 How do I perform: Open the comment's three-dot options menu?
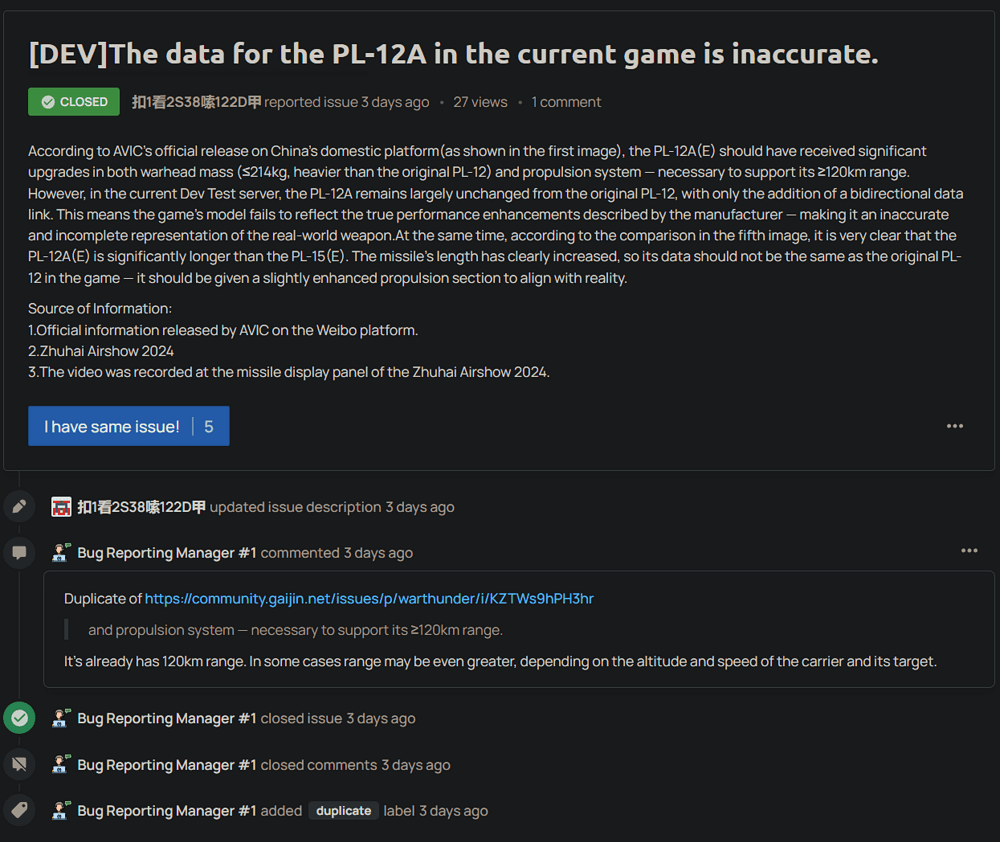click(x=969, y=551)
